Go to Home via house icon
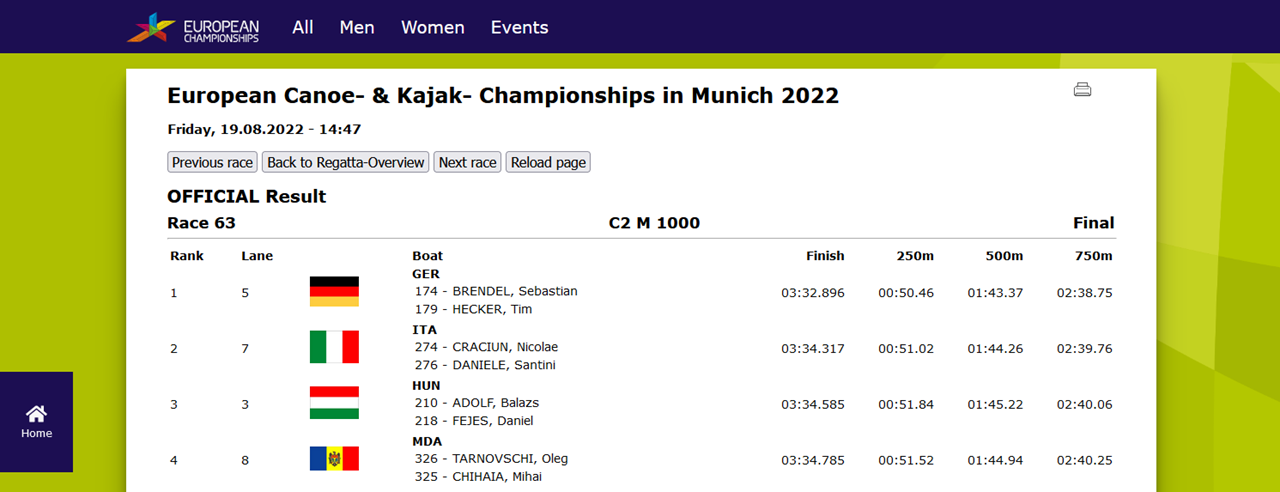 [x=37, y=422]
